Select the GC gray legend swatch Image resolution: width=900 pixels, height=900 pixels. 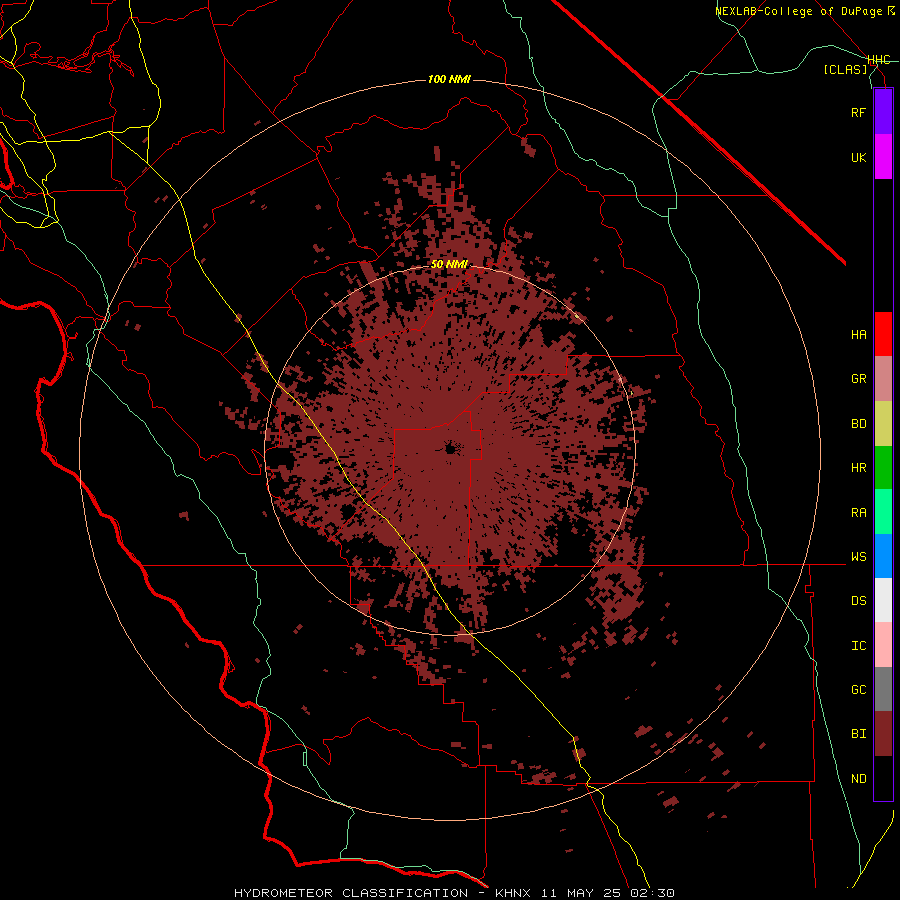tap(883, 689)
